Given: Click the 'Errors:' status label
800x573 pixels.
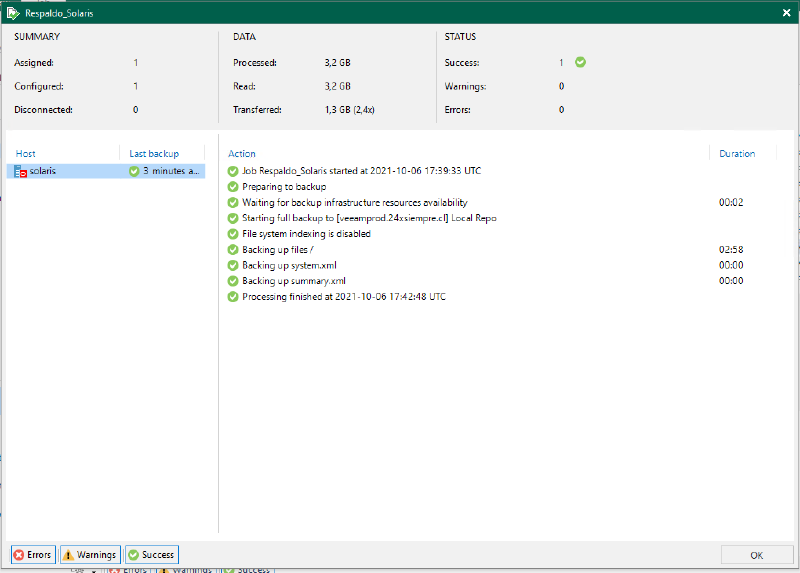Looking at the screenshot, I should (x=457, y=110).
